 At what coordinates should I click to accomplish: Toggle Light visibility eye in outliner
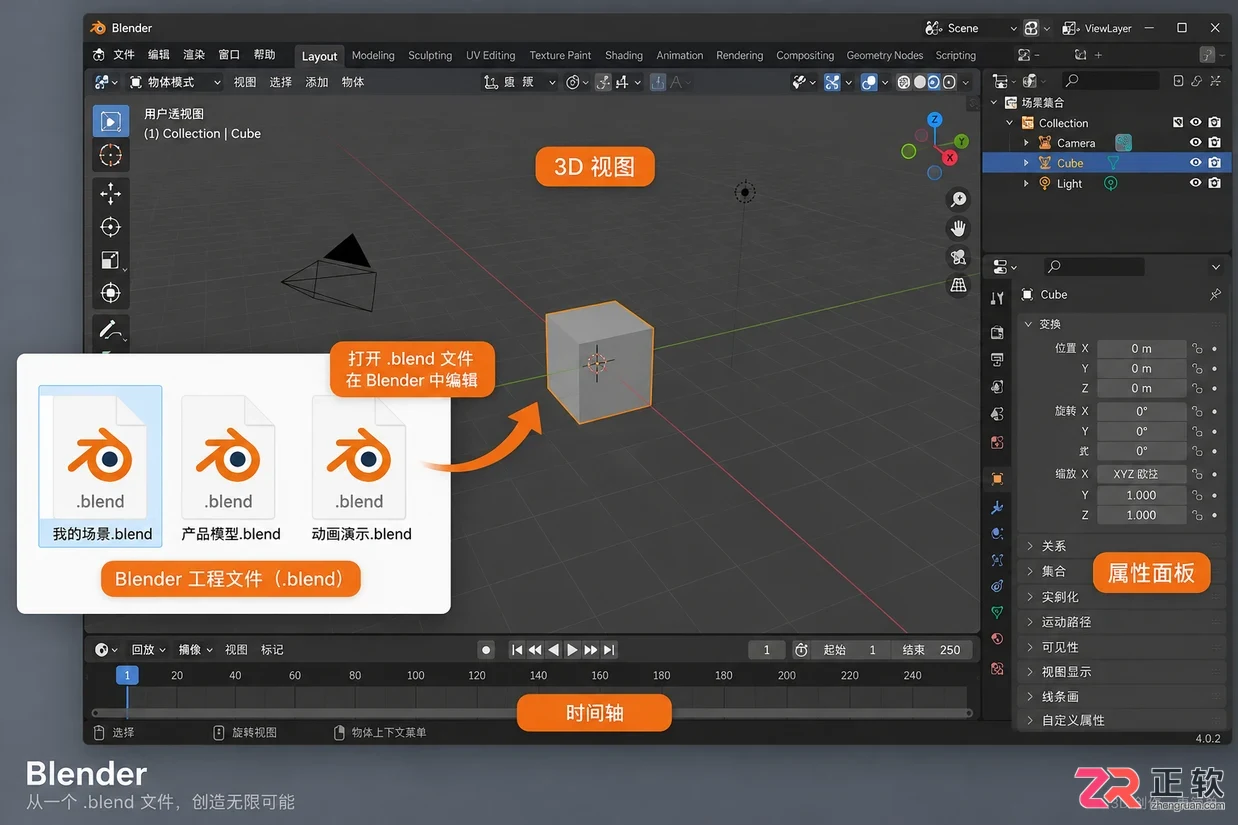click(1195, 183)
